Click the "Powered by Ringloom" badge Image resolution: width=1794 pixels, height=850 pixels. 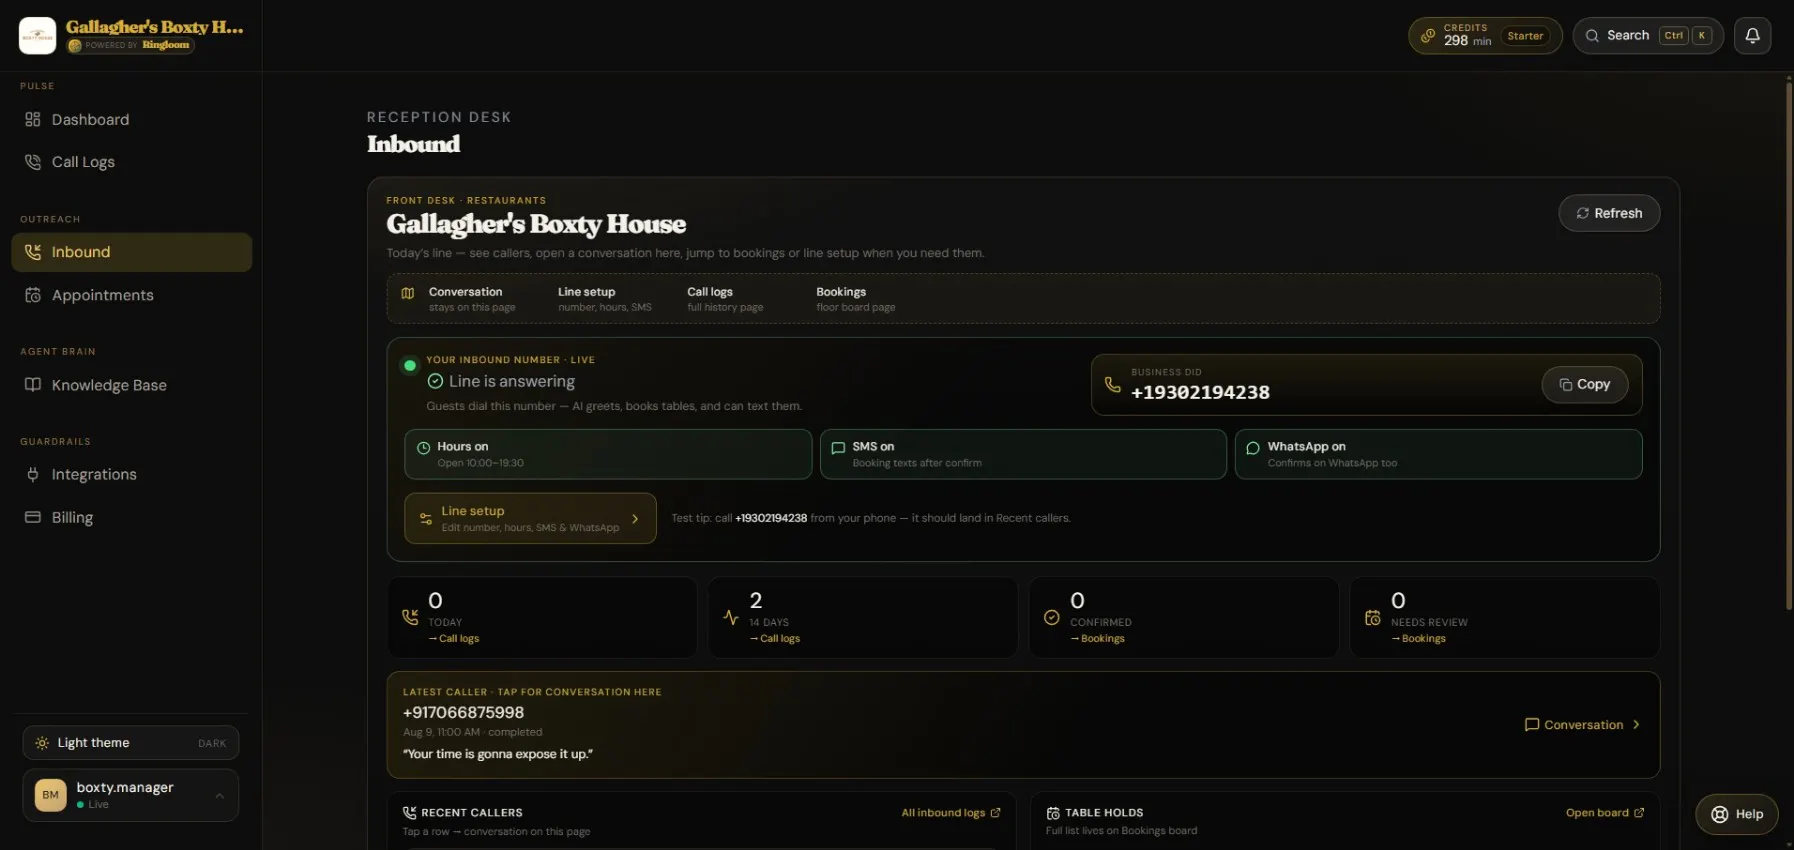pos(131,45)
